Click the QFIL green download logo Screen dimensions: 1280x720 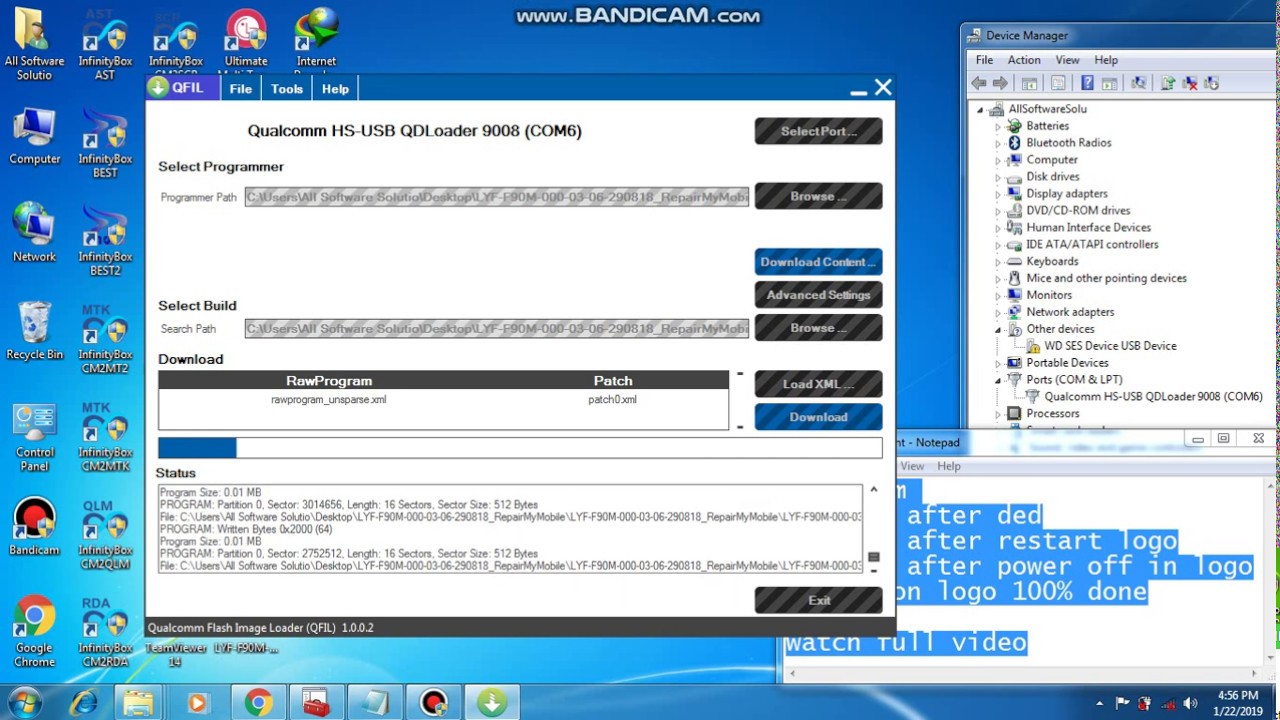pos(159,88)
